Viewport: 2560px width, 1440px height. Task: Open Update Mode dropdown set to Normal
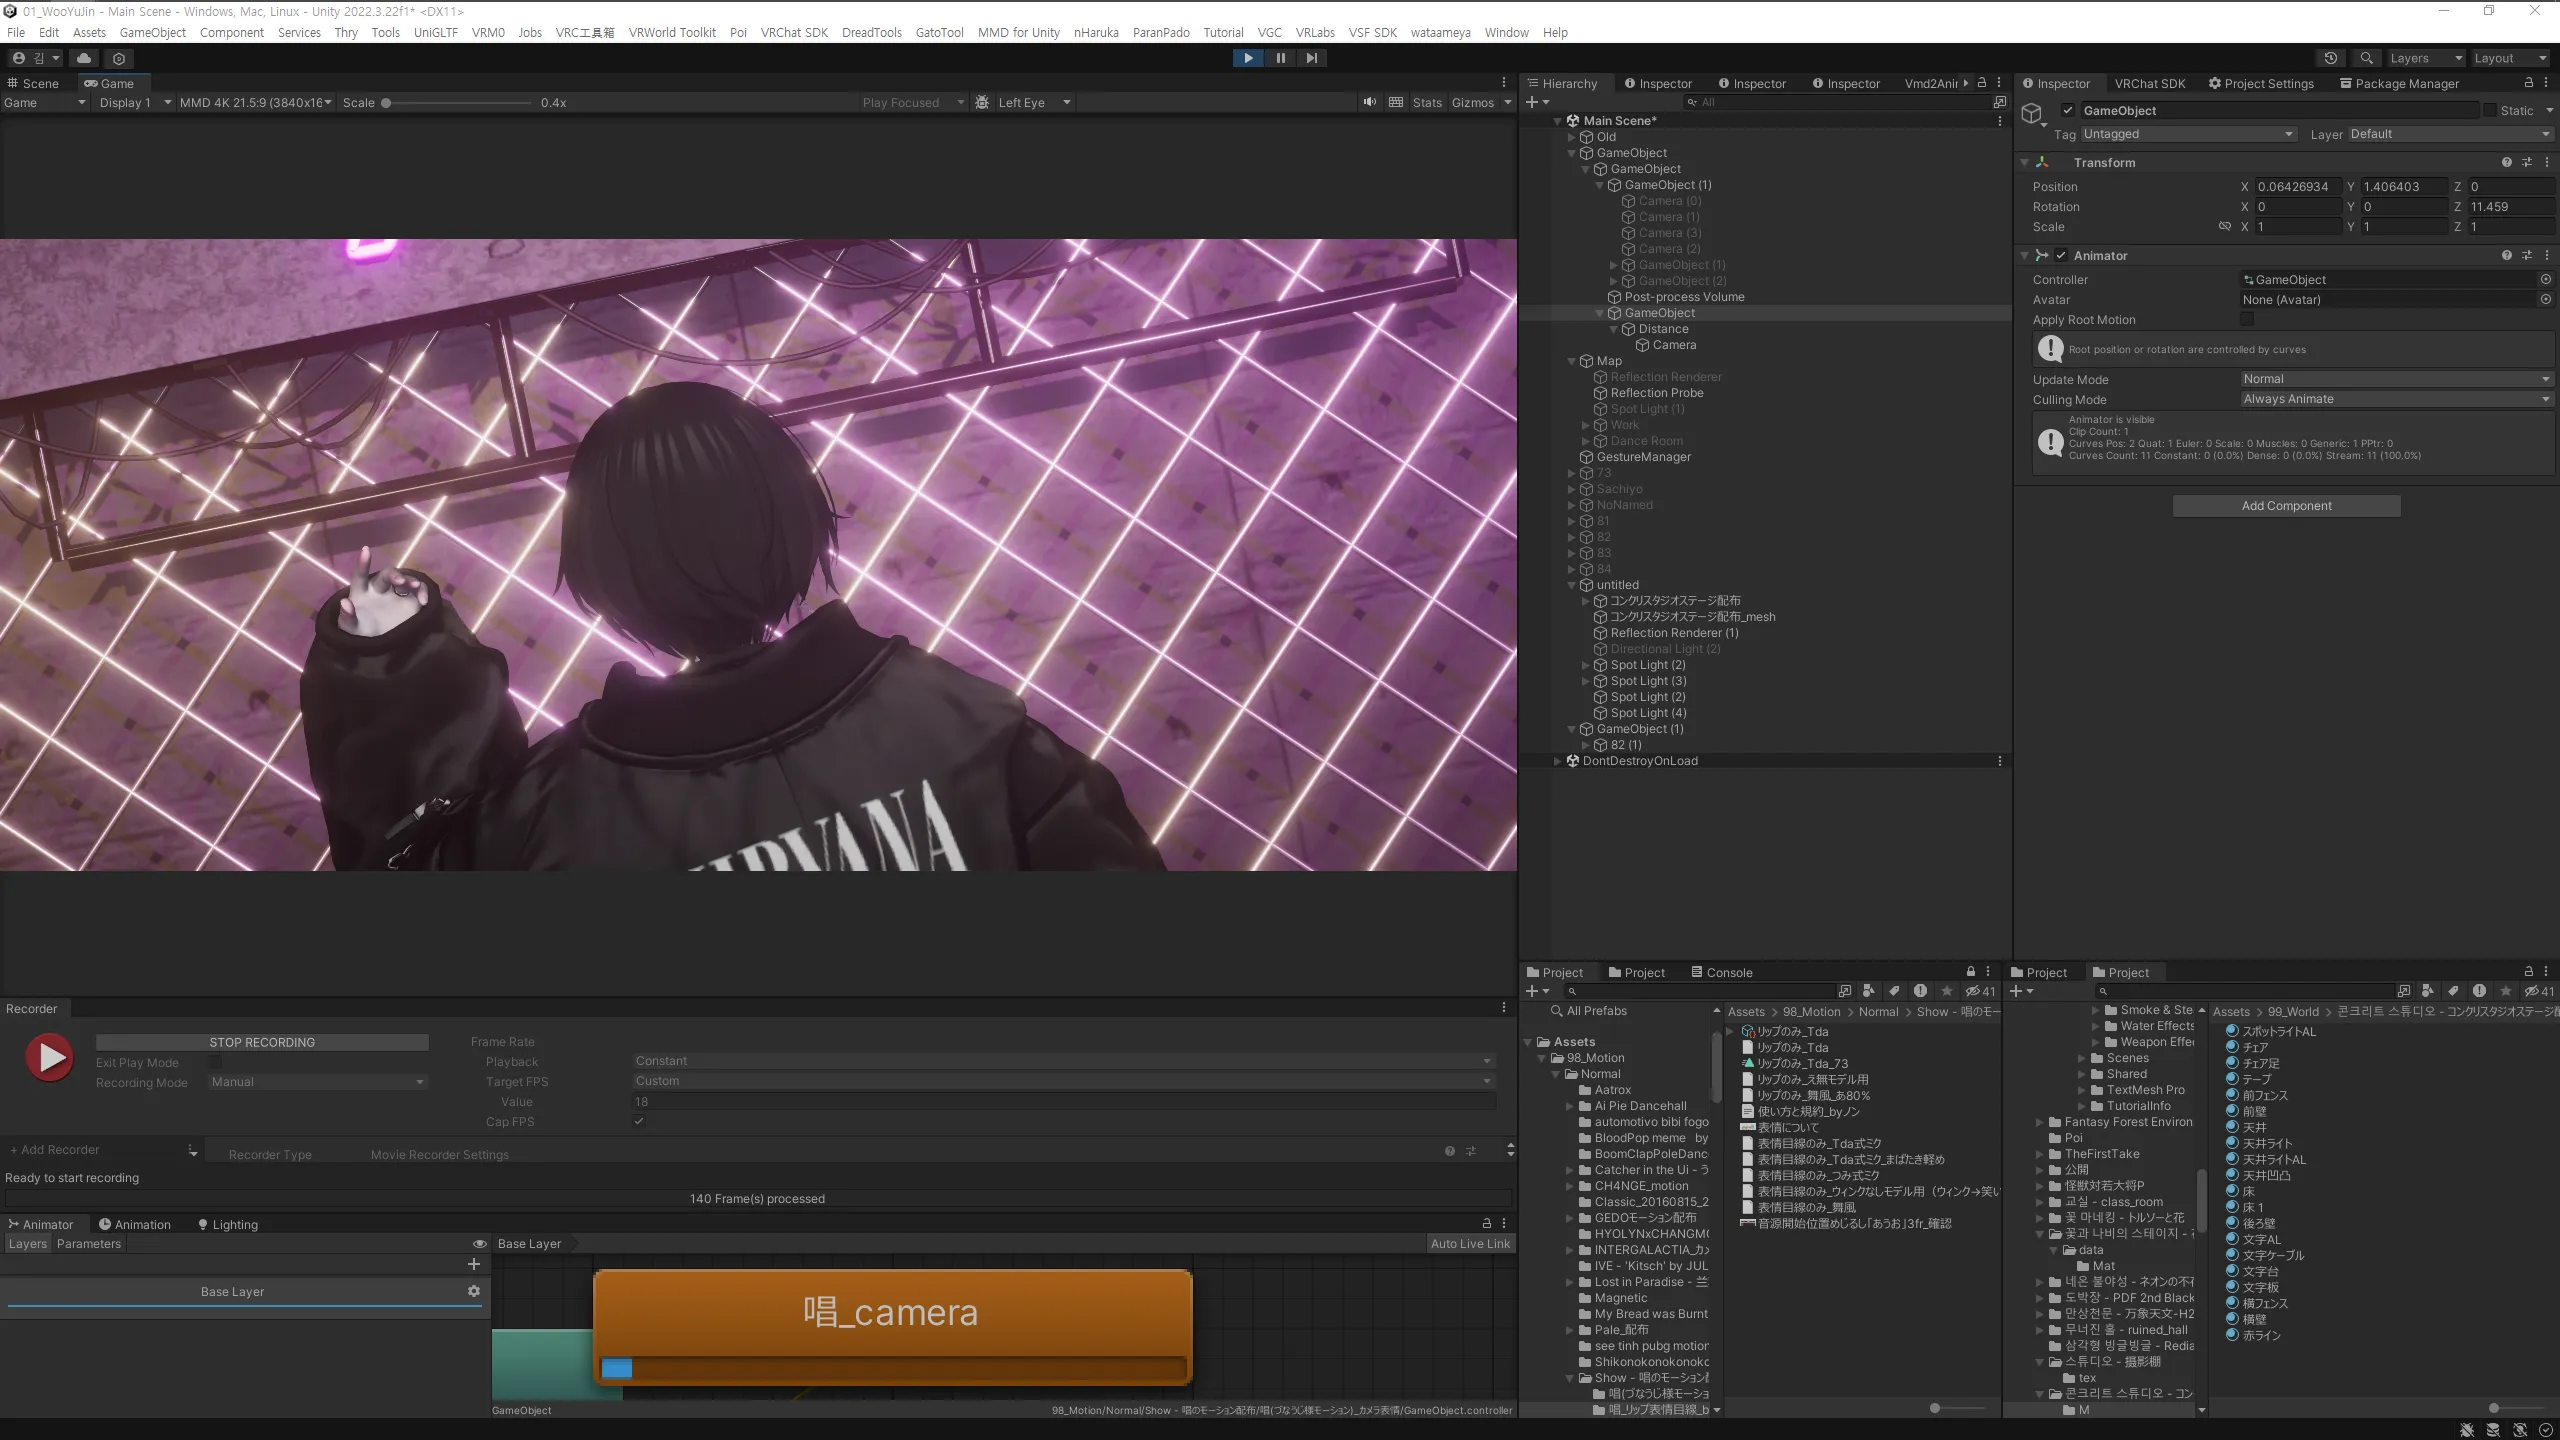tap(2396, 379)
